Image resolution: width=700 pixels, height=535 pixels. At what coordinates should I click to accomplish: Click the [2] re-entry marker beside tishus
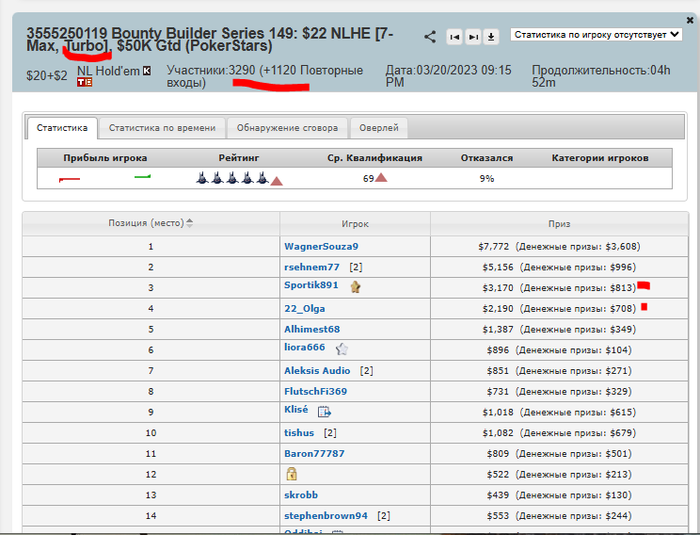[330, 433]
